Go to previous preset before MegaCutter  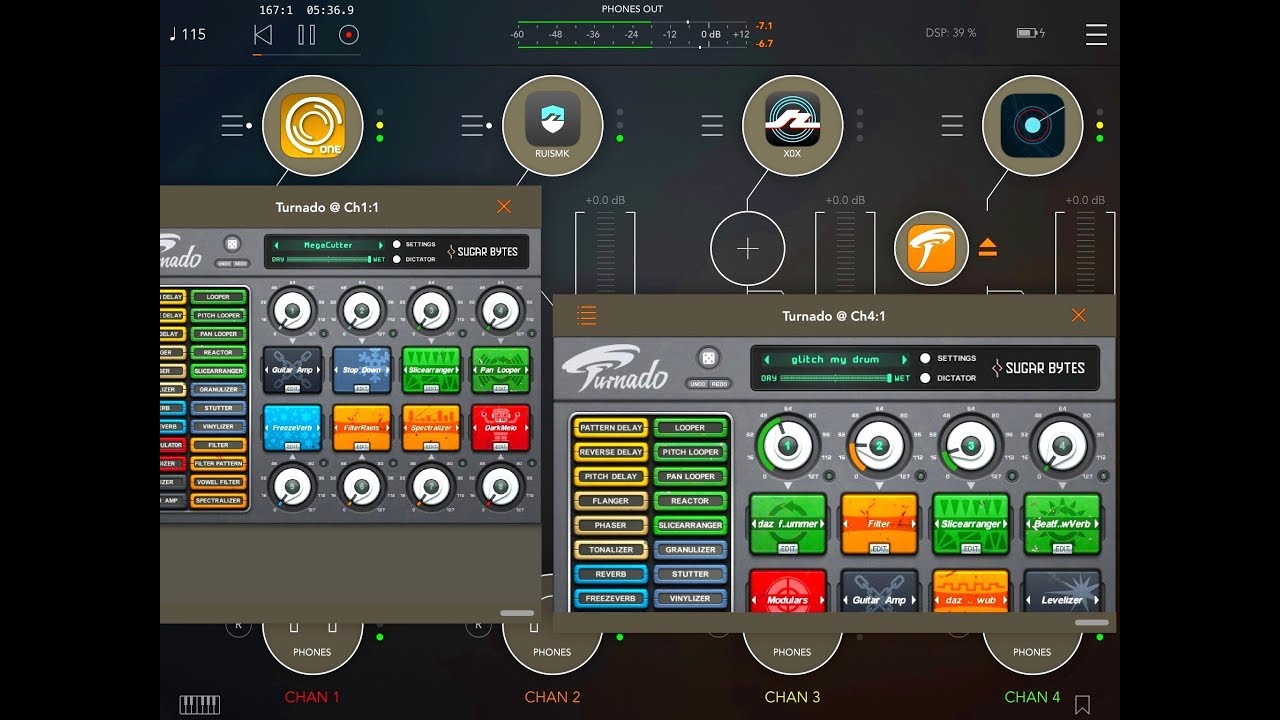(277, 245)
